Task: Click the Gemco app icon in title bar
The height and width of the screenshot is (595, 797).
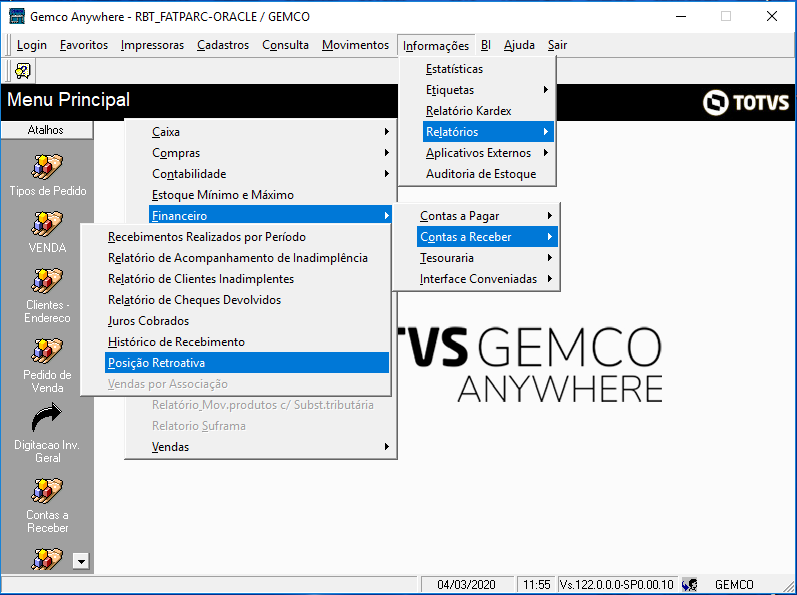Action: click(x=17, y=16)
